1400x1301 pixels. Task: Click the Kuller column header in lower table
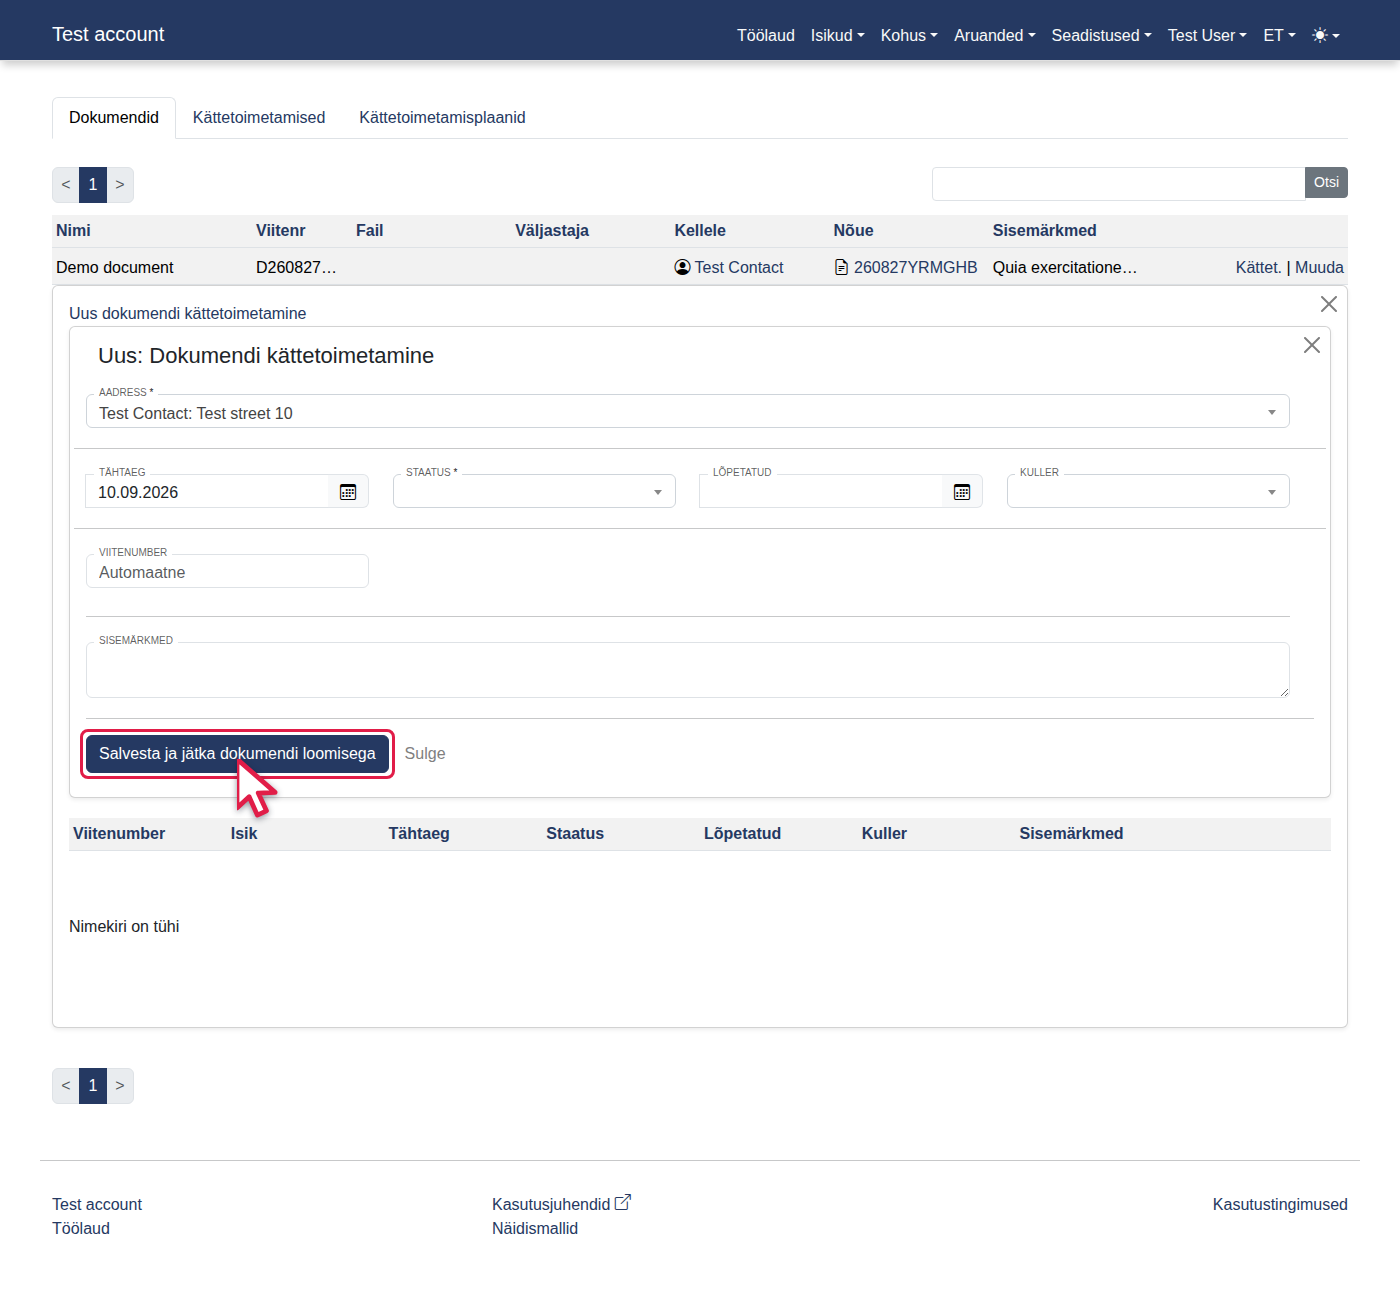[884, 833]
